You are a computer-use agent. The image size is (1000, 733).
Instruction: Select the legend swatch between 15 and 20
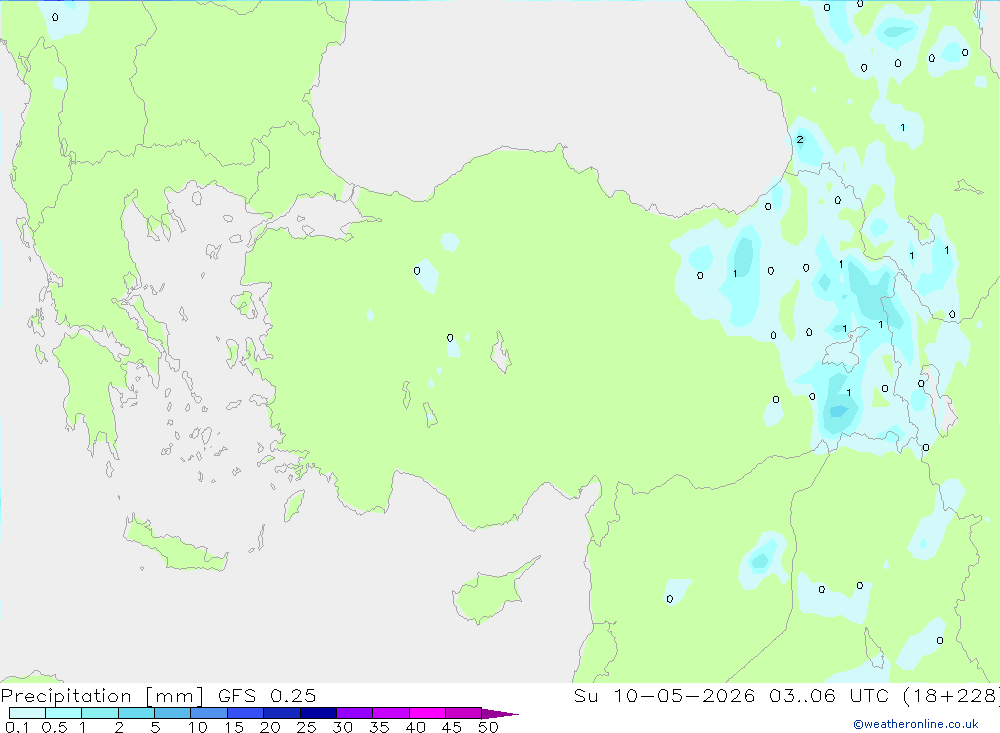pos(246,713)
